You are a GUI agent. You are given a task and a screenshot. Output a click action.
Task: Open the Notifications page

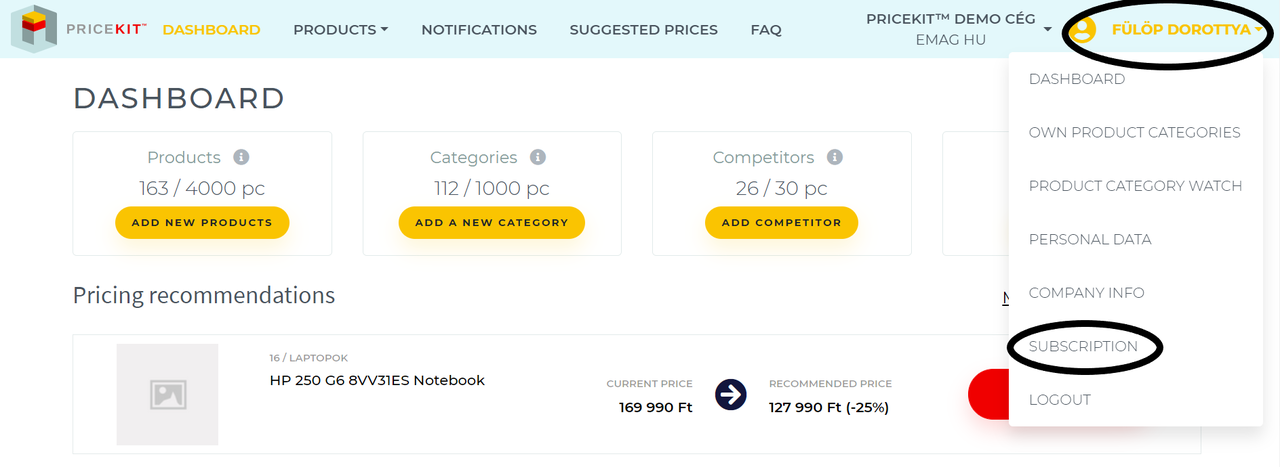click(x=479, y=30)
